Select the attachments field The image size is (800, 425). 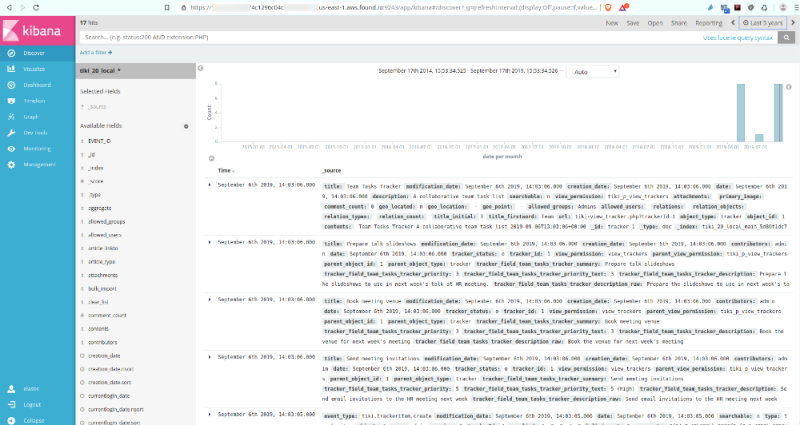[x=103, y=275]
